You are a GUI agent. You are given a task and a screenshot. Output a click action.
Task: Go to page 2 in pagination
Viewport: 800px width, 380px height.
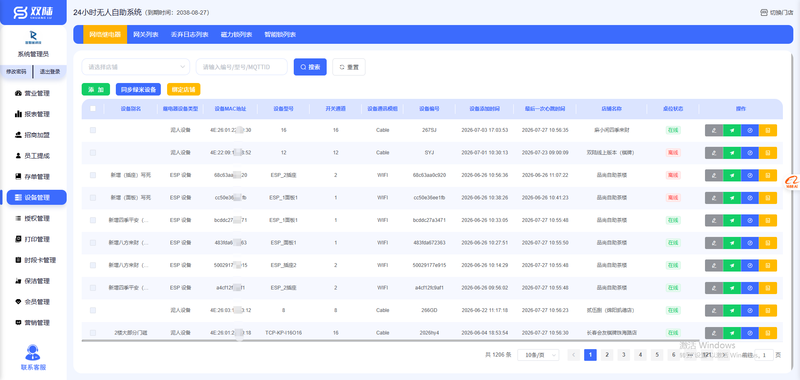click(607, 355)
